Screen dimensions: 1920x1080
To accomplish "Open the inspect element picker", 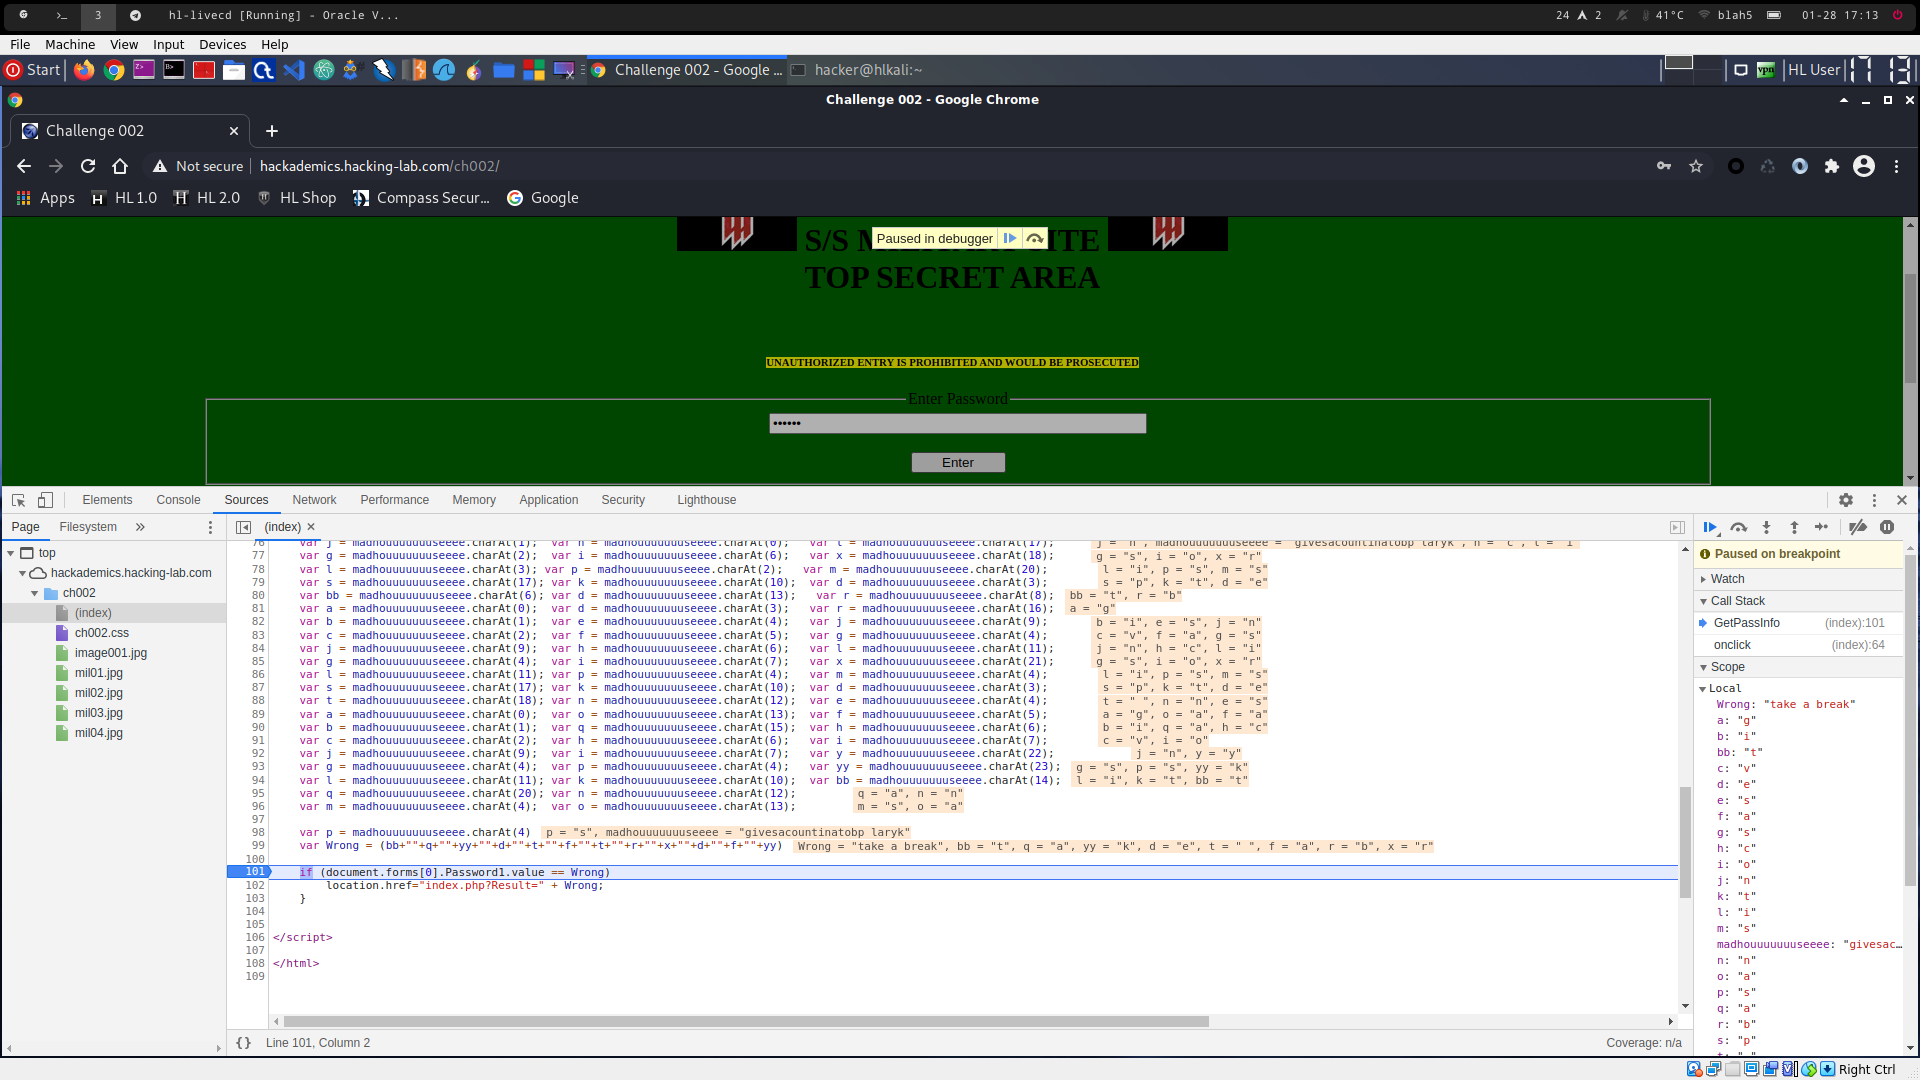I will coord(18,500).
